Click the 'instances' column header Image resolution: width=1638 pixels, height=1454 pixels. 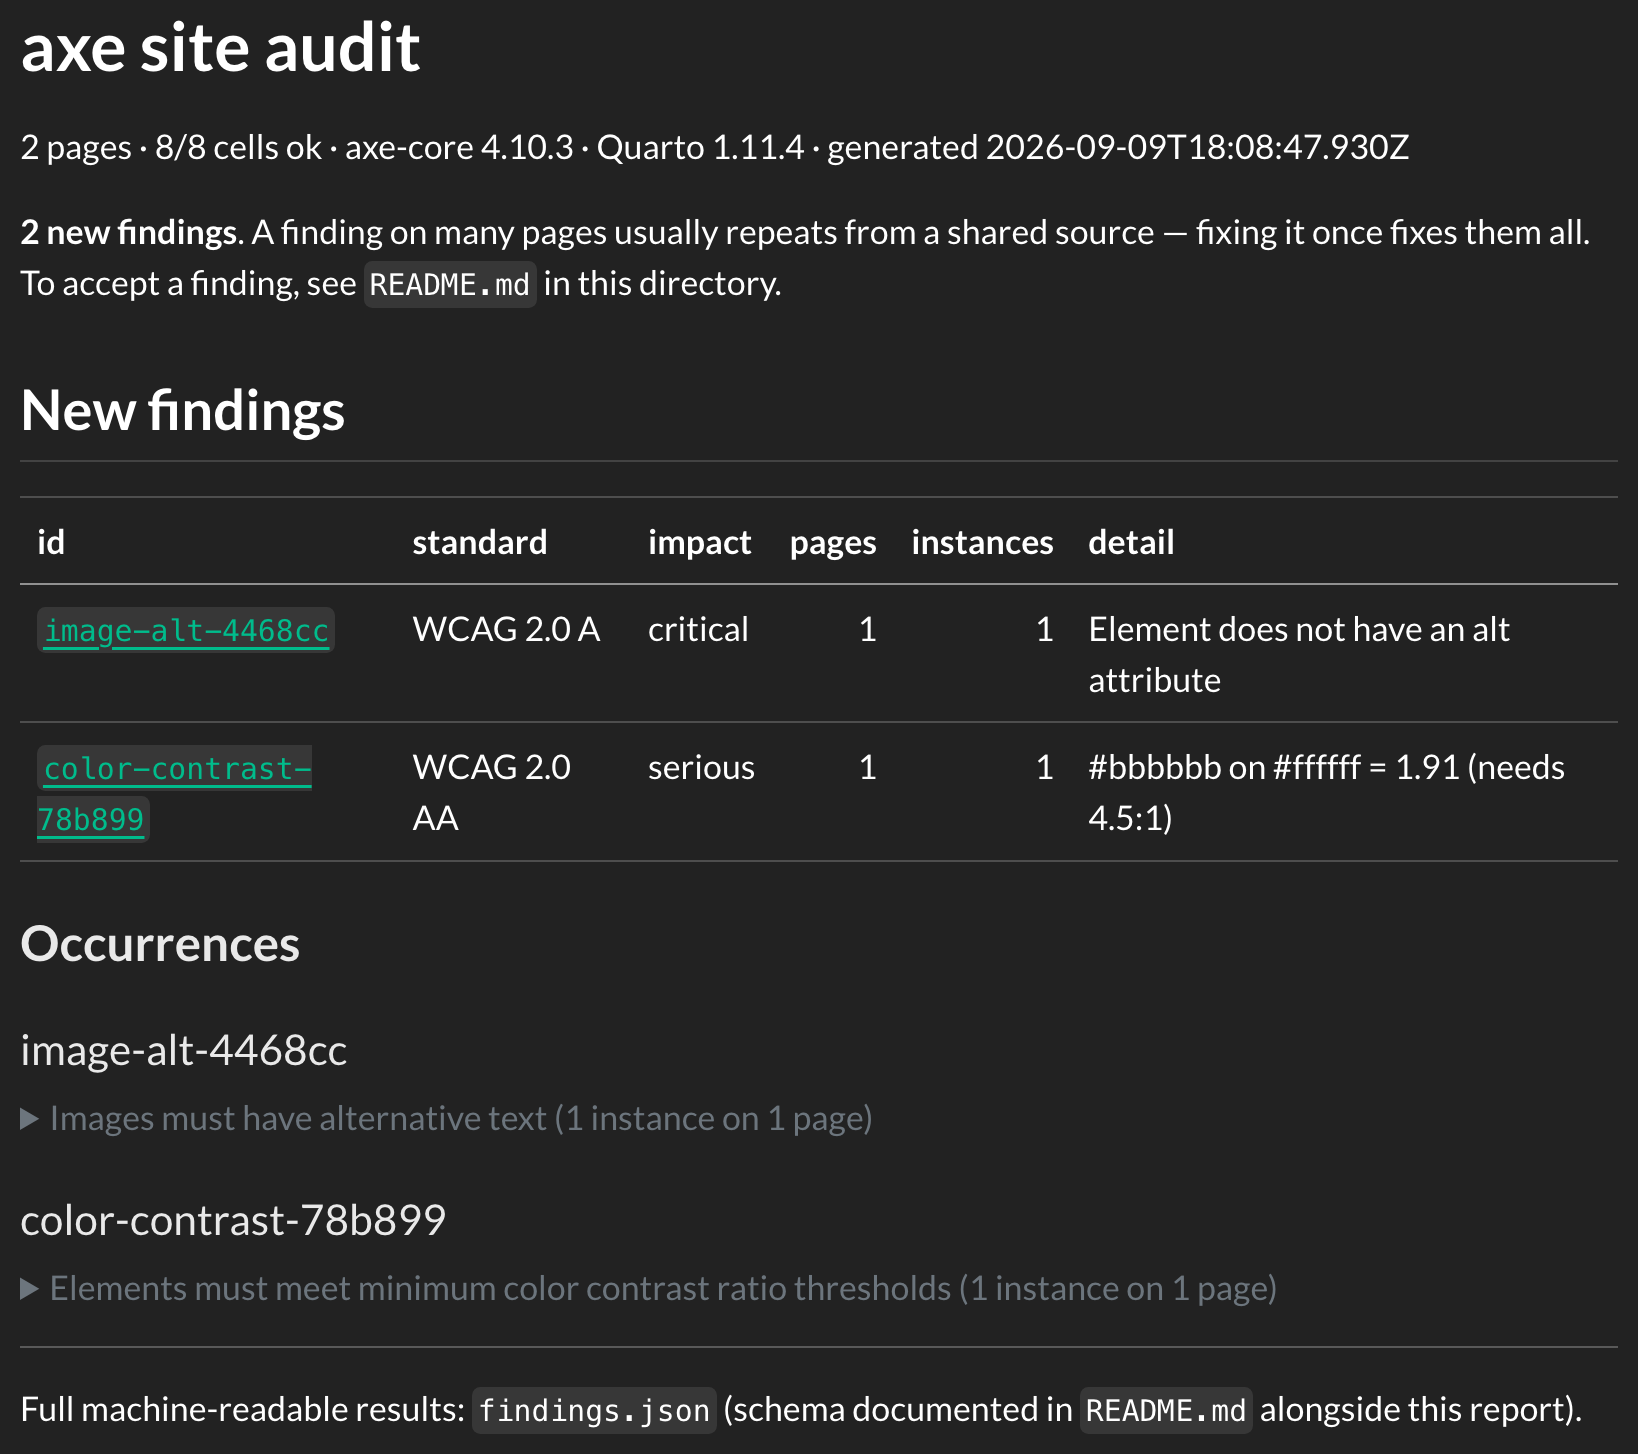coord(982,542)
